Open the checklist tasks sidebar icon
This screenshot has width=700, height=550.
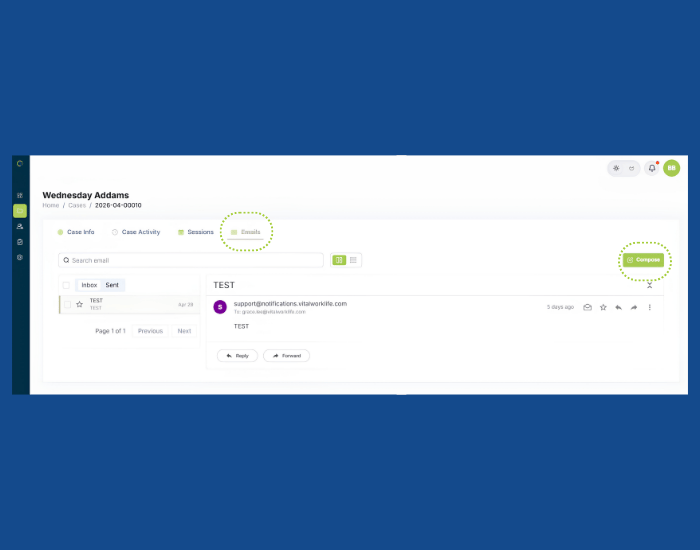[20, 242]
